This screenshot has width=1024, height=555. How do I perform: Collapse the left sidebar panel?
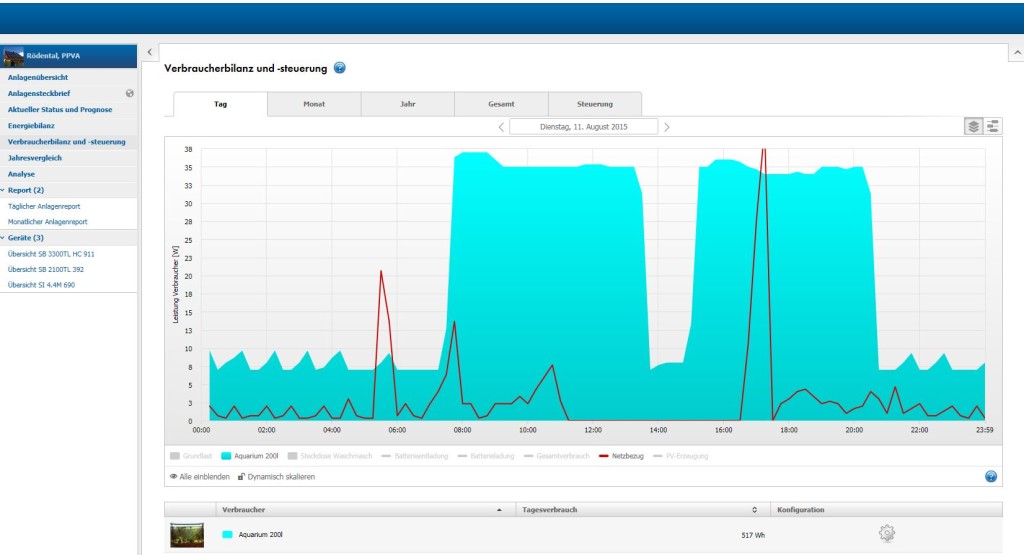point(149,51)
